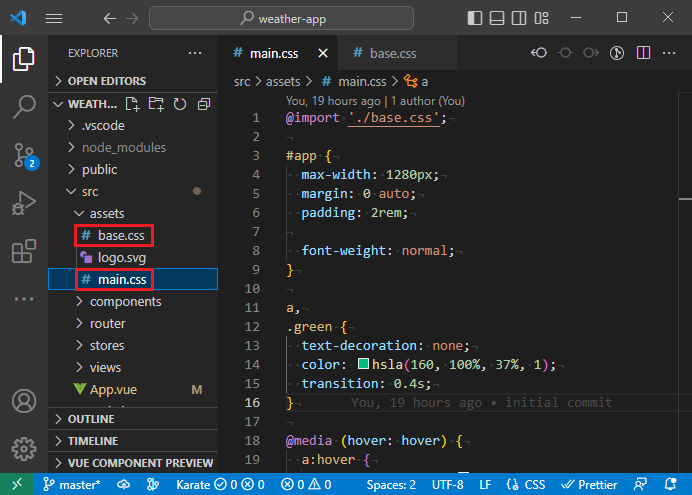Collapse the assets folder
The height and width of the screenshot is (495, 692).
click(x=133, y=214)
